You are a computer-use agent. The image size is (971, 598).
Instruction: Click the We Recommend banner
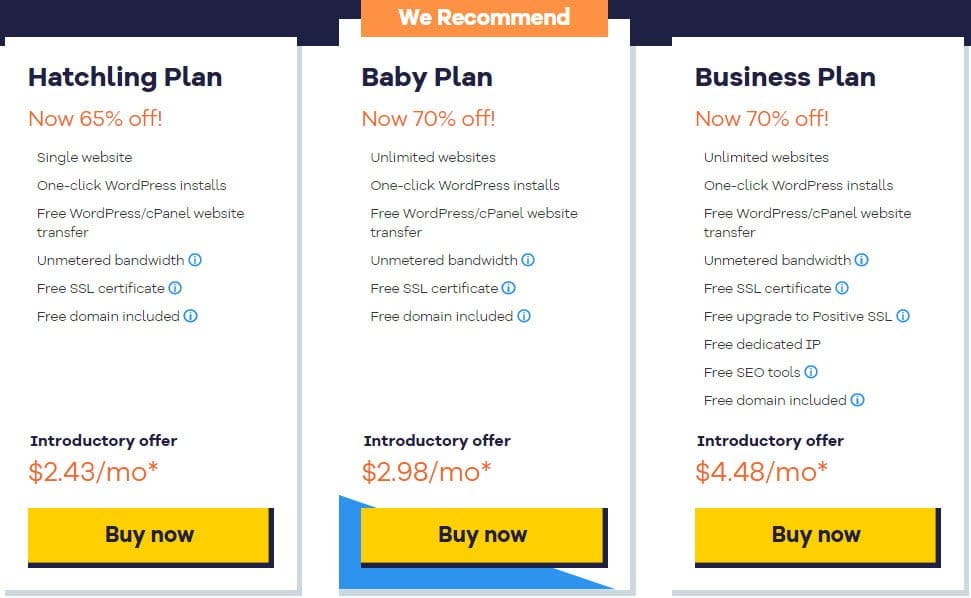[484, 16]
